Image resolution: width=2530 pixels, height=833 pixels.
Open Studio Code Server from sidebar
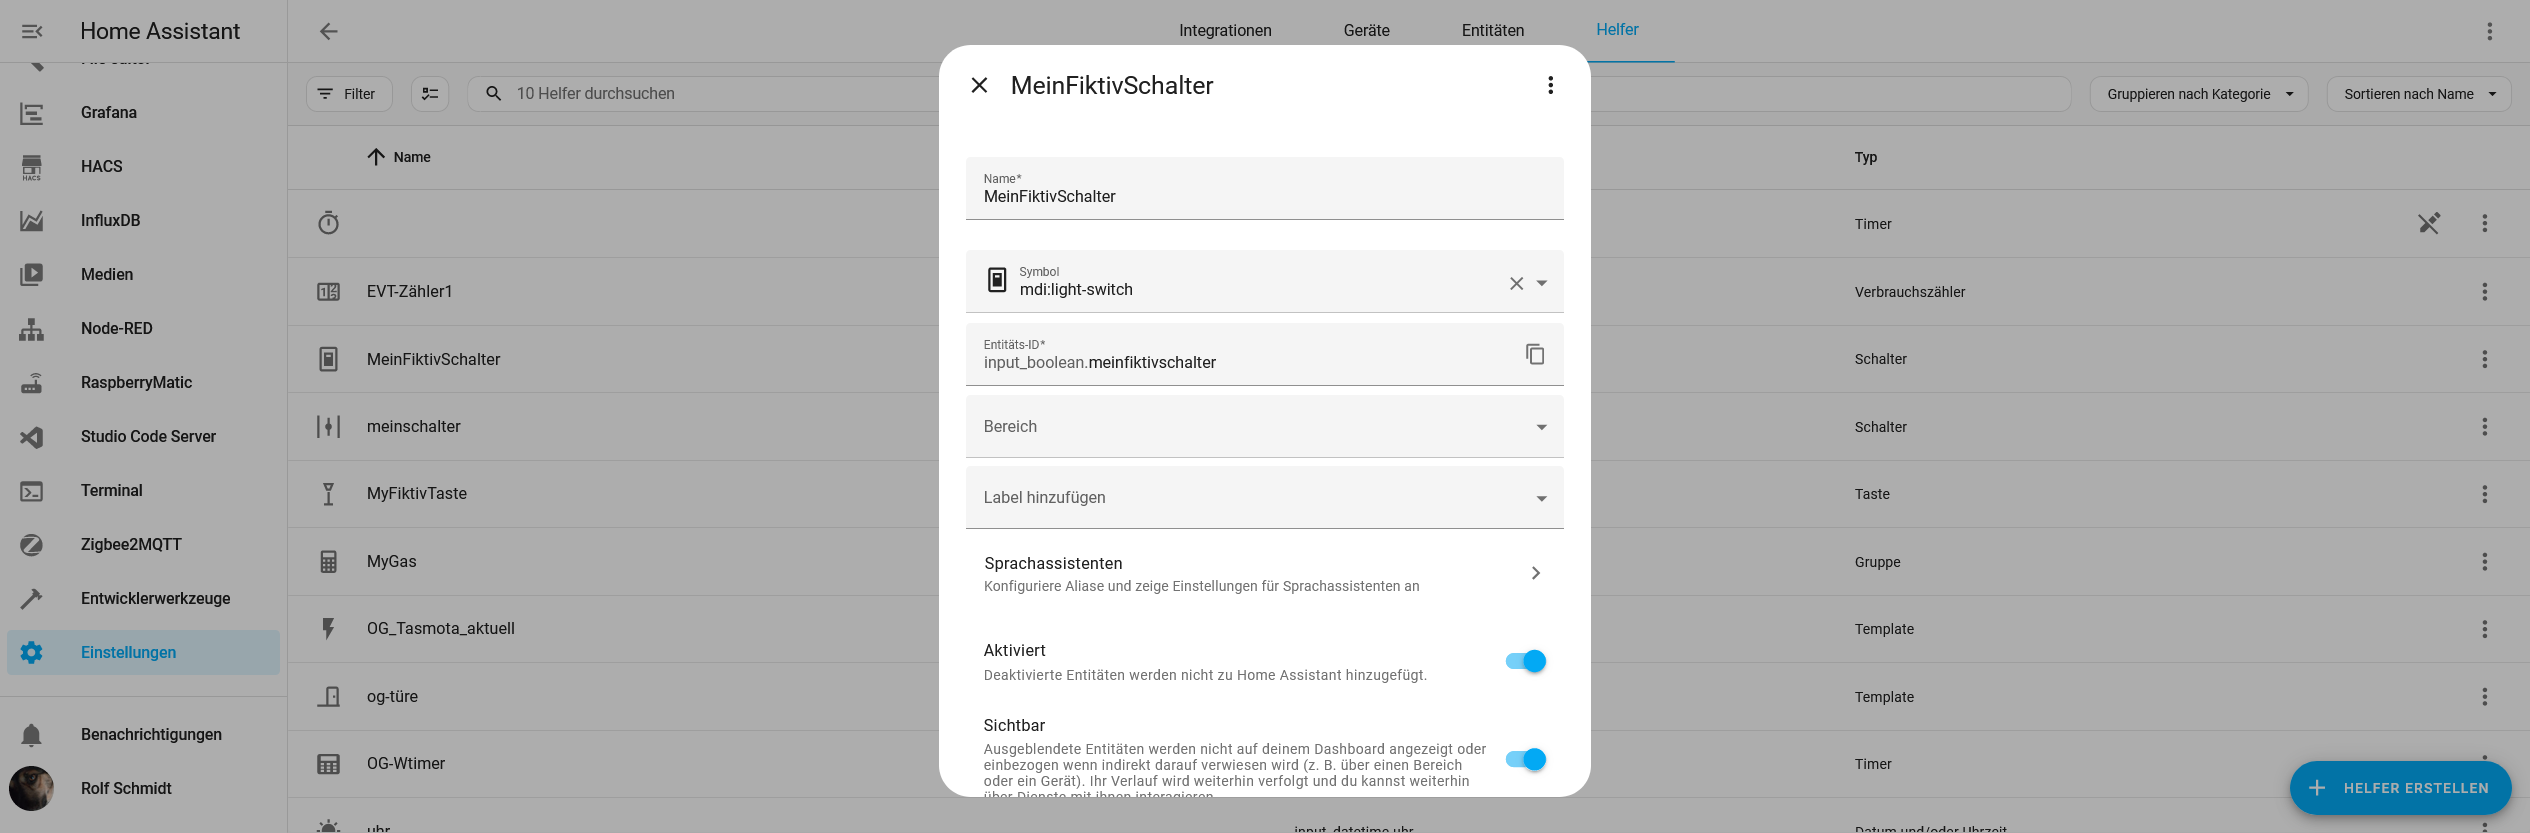click(148, 436)
